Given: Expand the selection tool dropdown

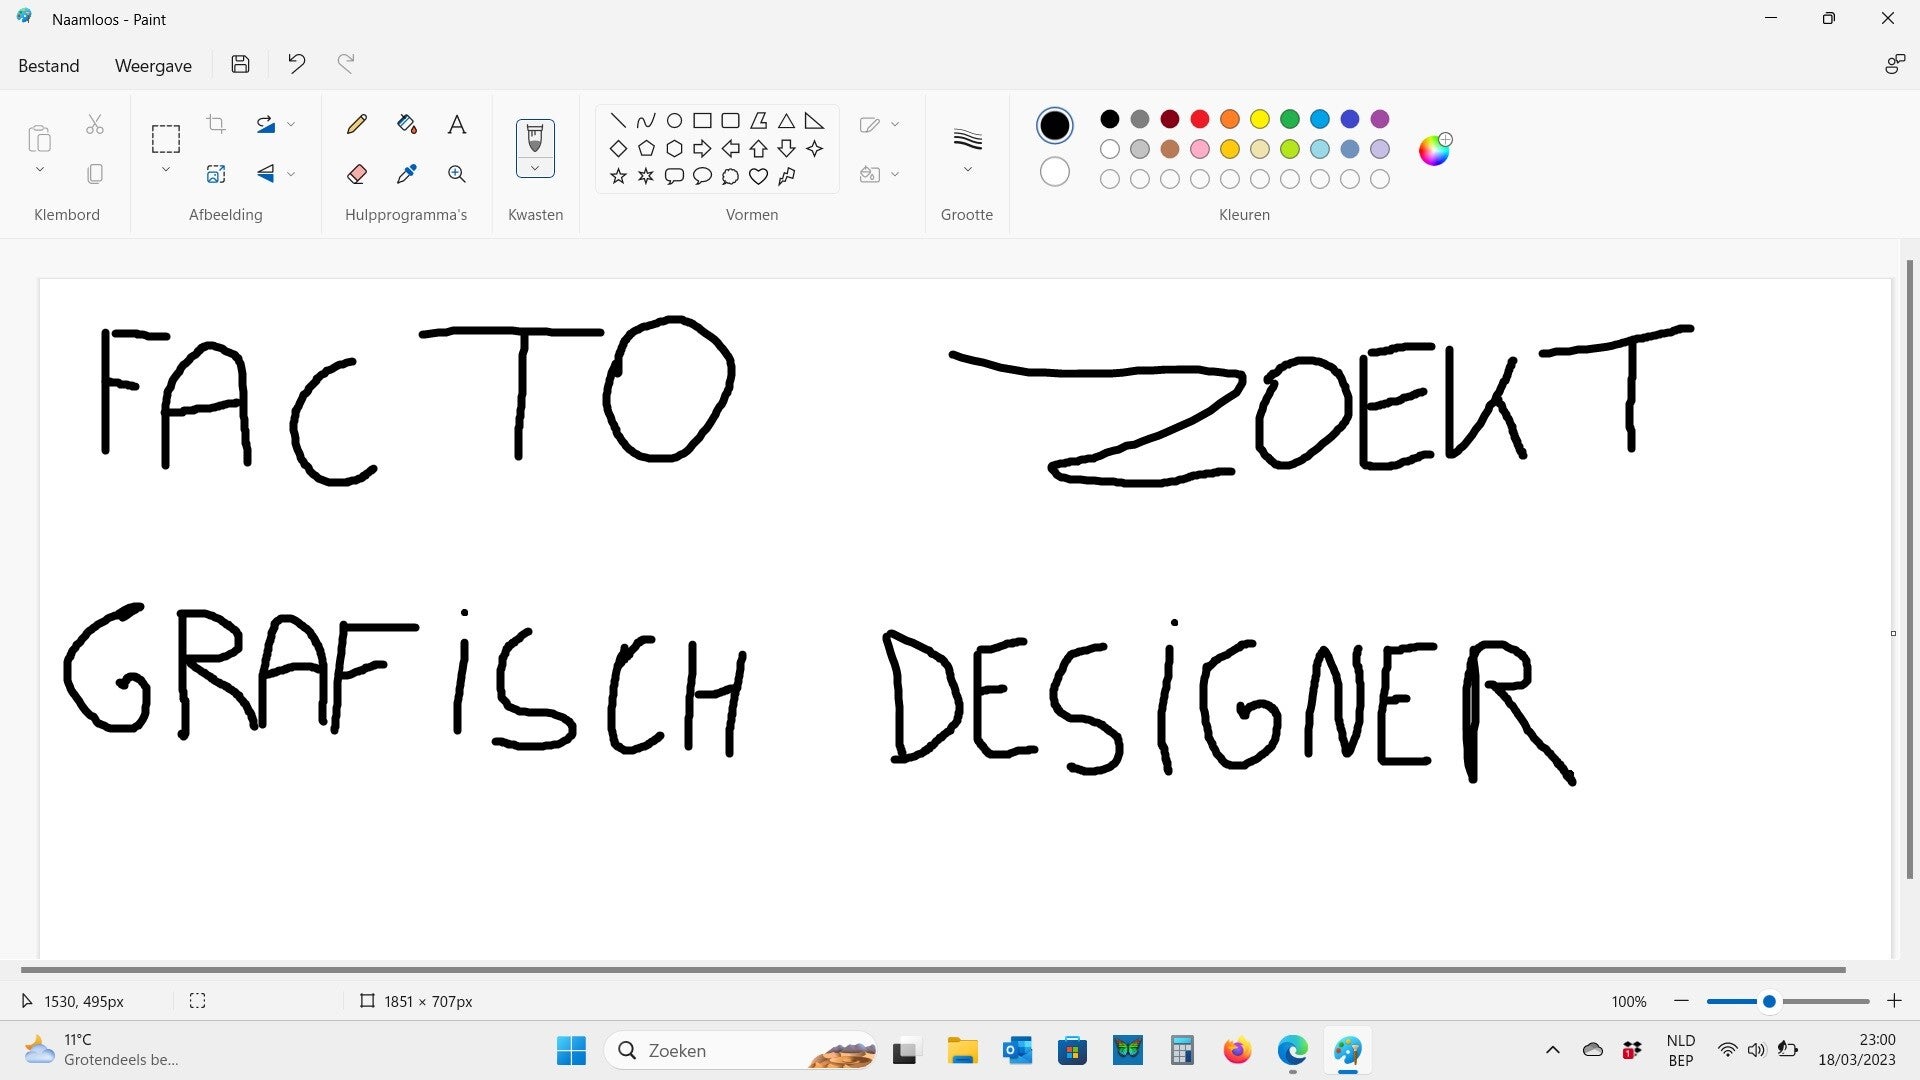Looking at the screenshot, I should pyautogui.click(x=166, y=169).
